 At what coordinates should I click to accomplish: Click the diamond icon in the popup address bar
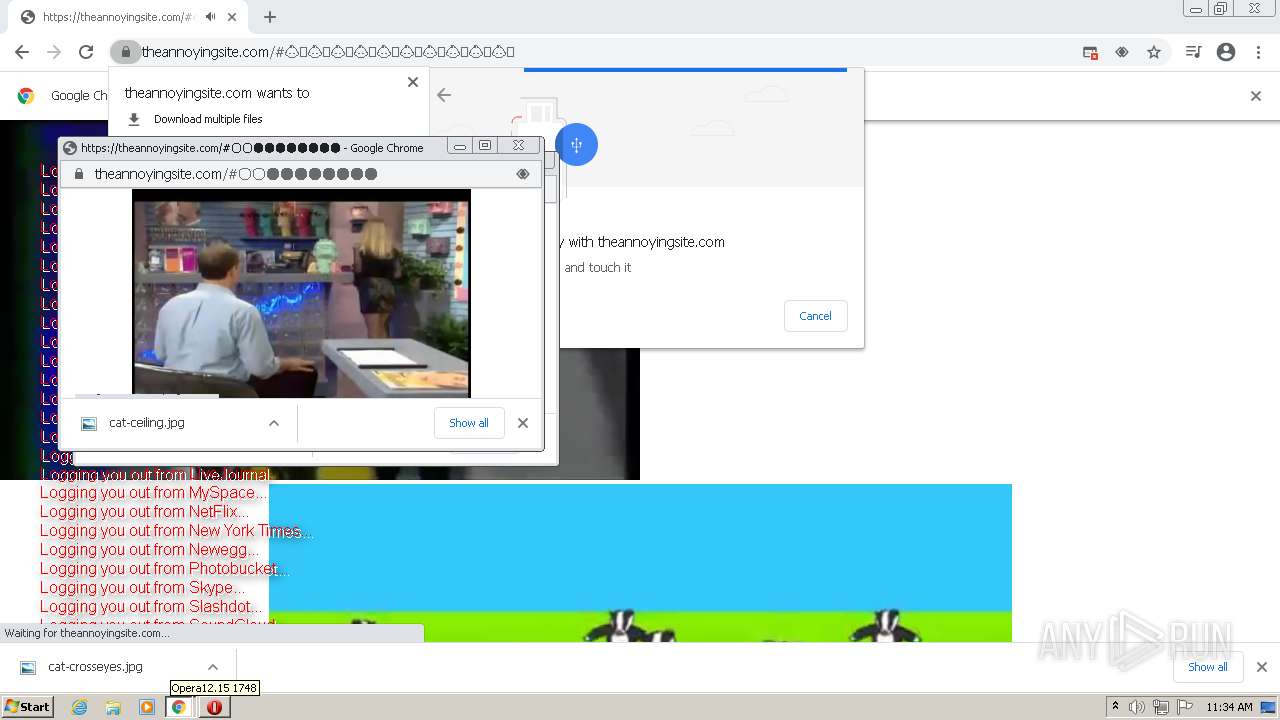coord(522,174)
